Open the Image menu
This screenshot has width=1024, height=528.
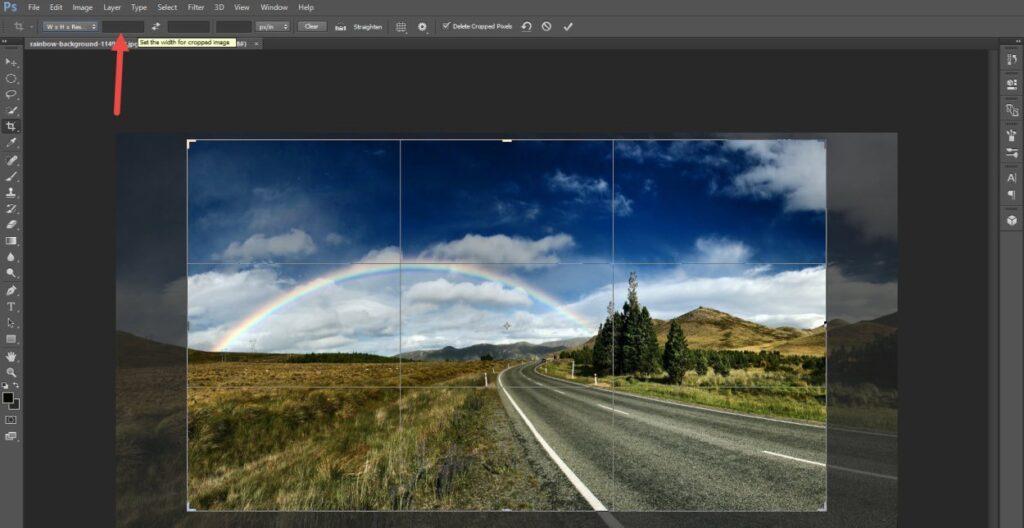82,7
